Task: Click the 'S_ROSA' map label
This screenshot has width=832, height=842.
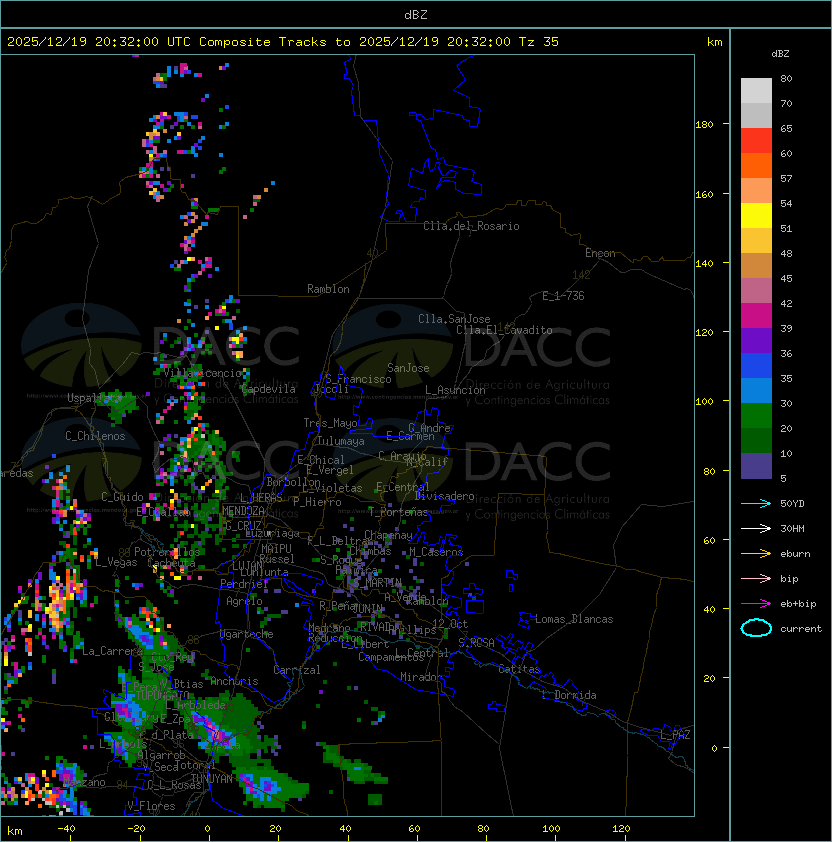Action: (x=476, y=643)
